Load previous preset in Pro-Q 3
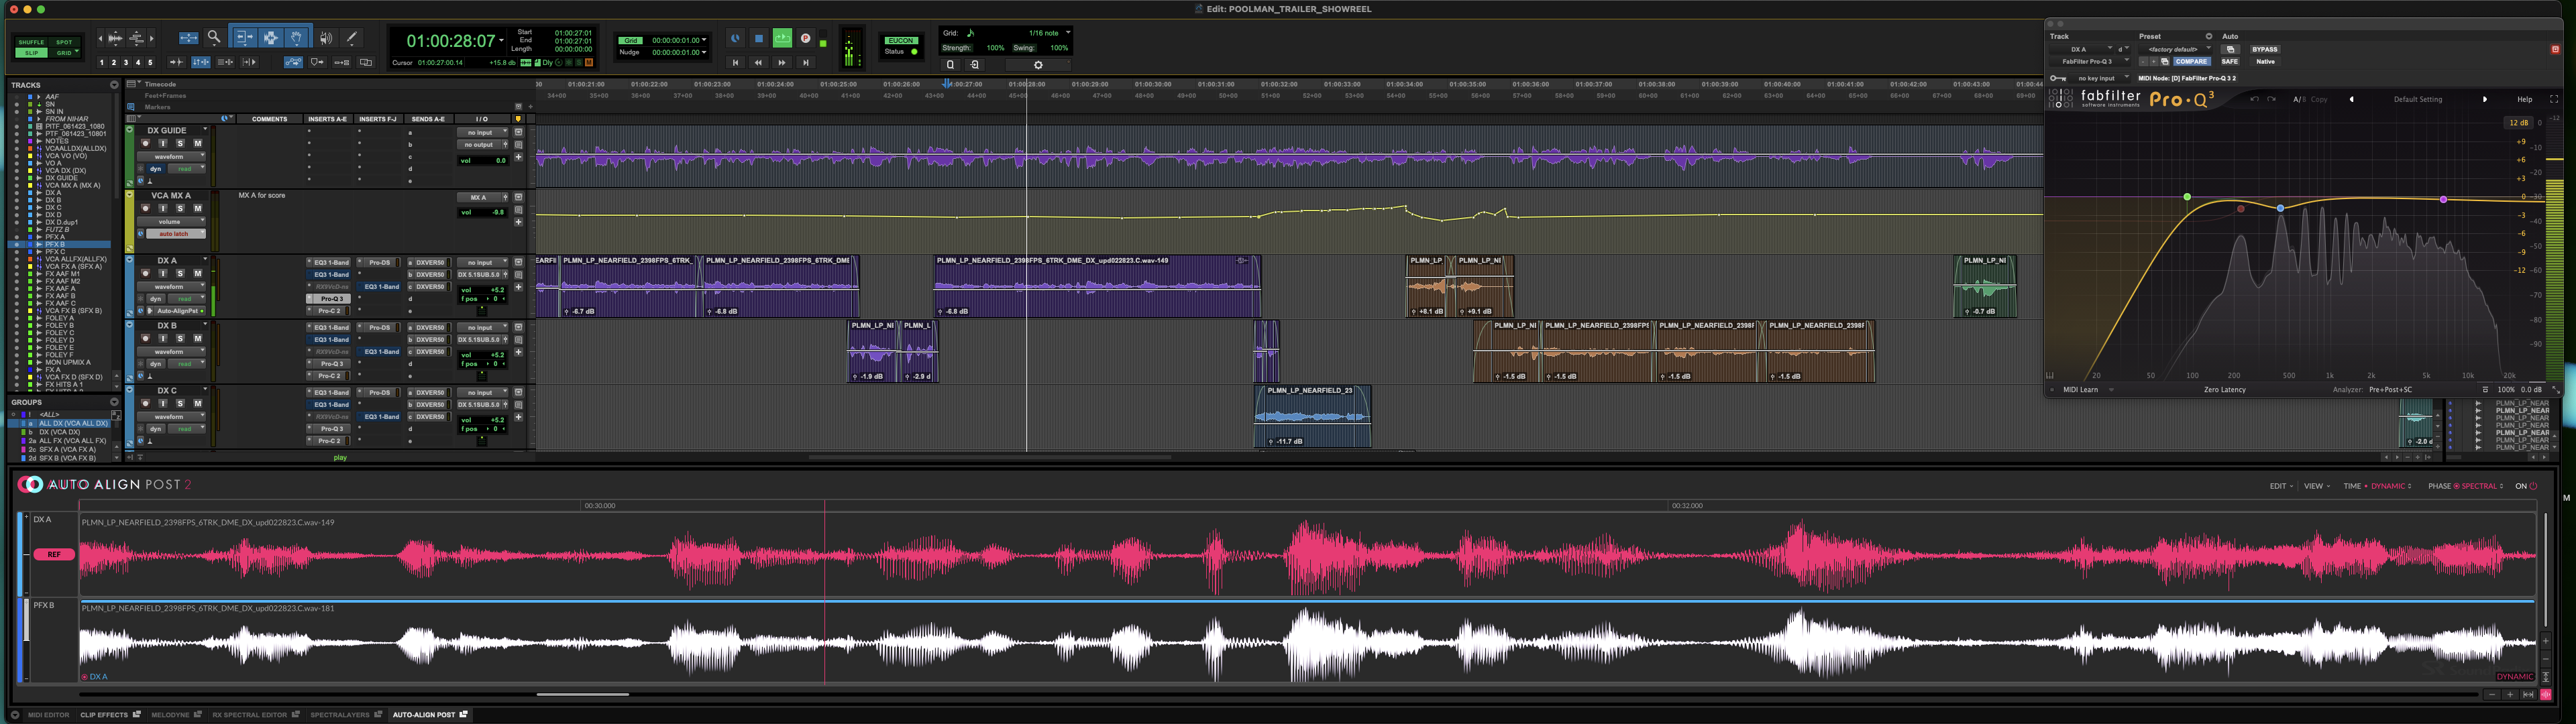This screenshot has height=724, width=2576. (x=2352, y=99)
